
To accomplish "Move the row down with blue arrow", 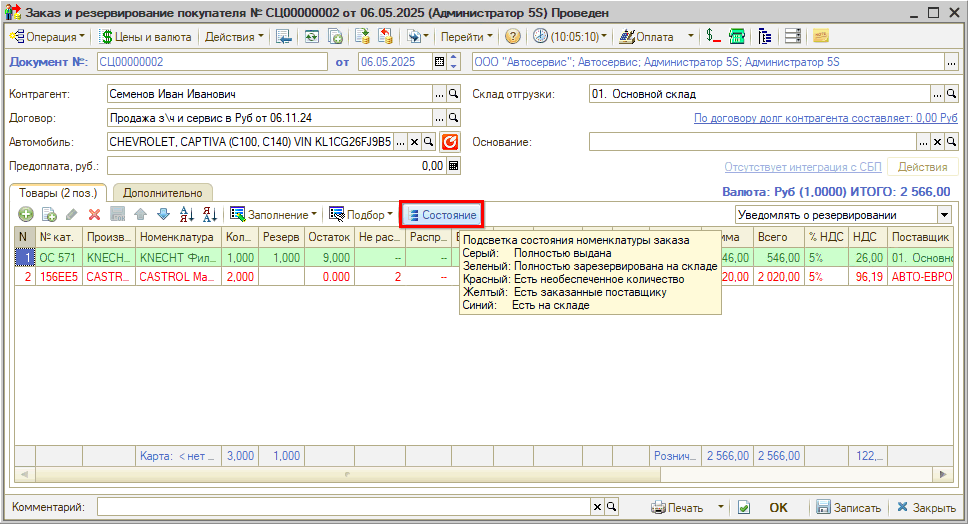I will [x=163, y=214].
